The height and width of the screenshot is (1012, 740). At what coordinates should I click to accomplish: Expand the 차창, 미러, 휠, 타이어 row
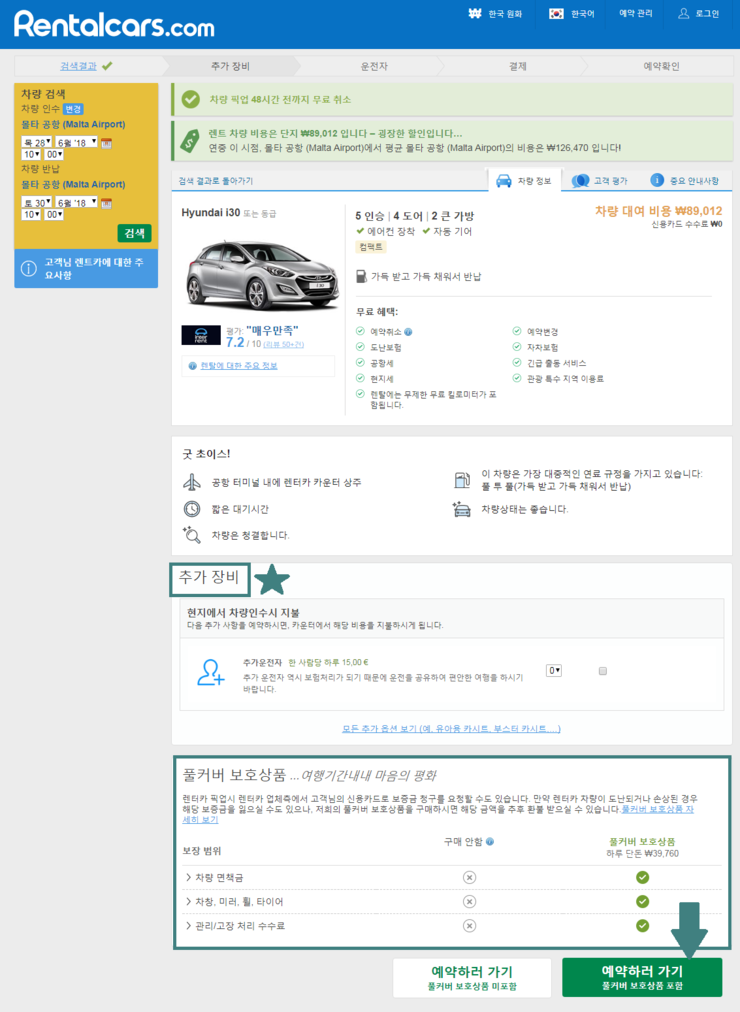(234, 902)
